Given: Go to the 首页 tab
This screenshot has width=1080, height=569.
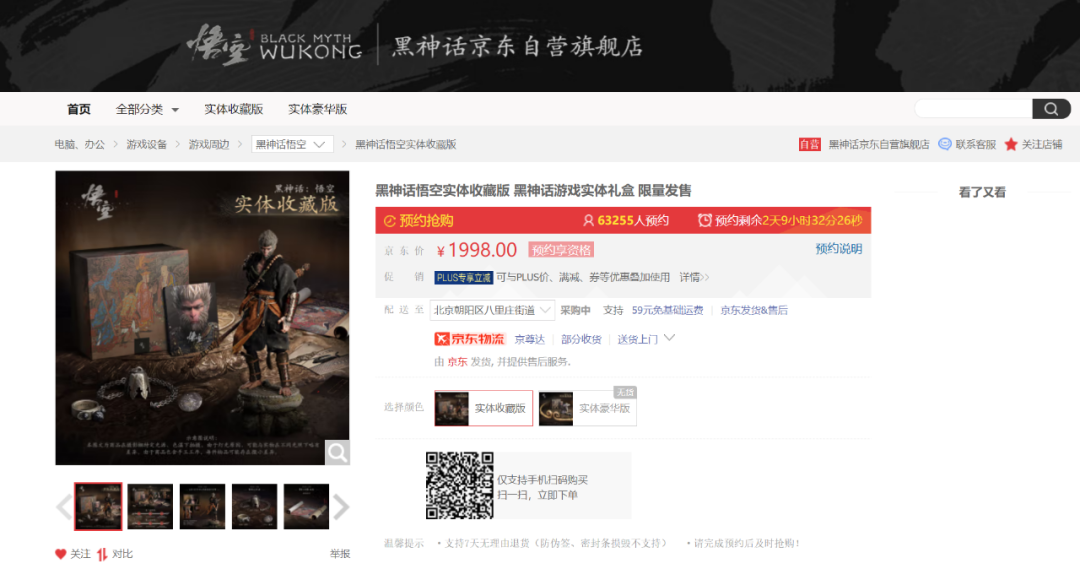Looking at the screenshot, I should click(79, 110).
